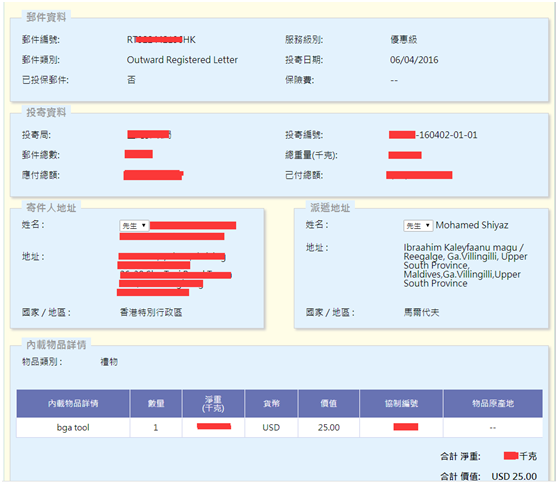The height and width of the screenshot is (484, 558).
Task: Click the total value USD 25.00
Action: pos(514,476)
